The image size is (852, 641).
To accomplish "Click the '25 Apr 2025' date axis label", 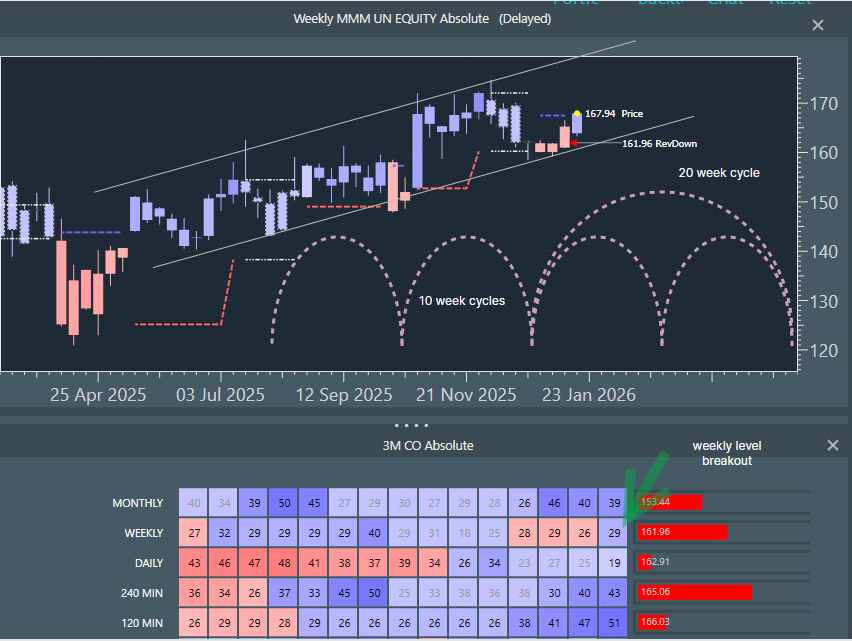I will pyautogui.click(x=98, y=395).
